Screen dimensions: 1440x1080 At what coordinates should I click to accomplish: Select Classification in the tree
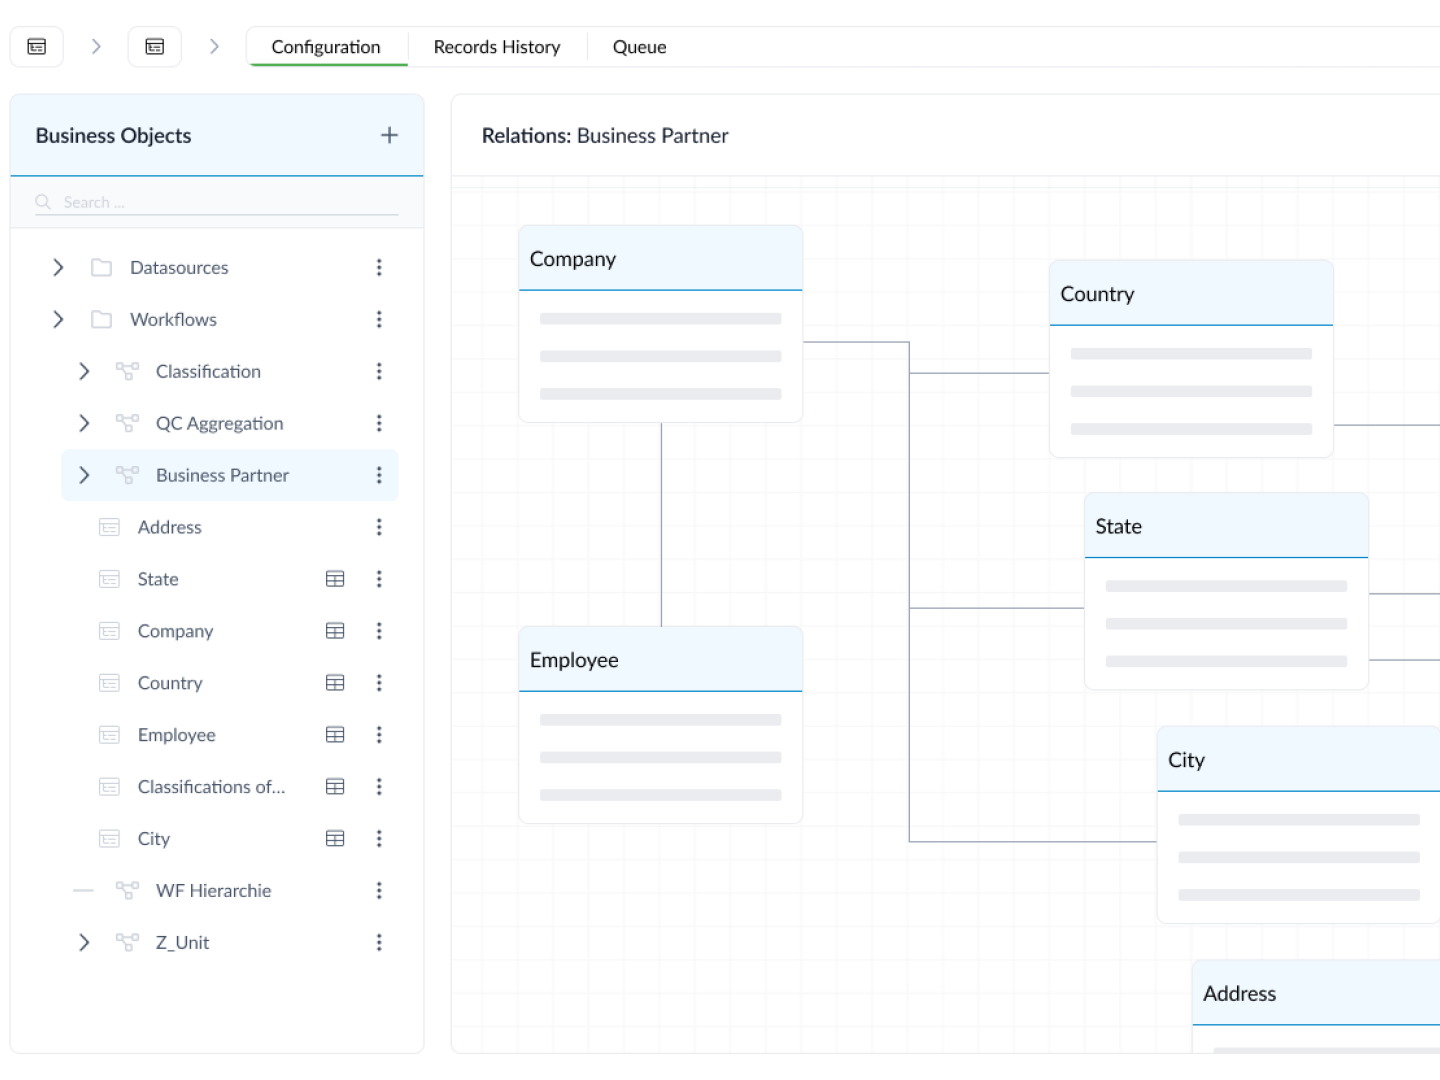click(x=208, y=371)
